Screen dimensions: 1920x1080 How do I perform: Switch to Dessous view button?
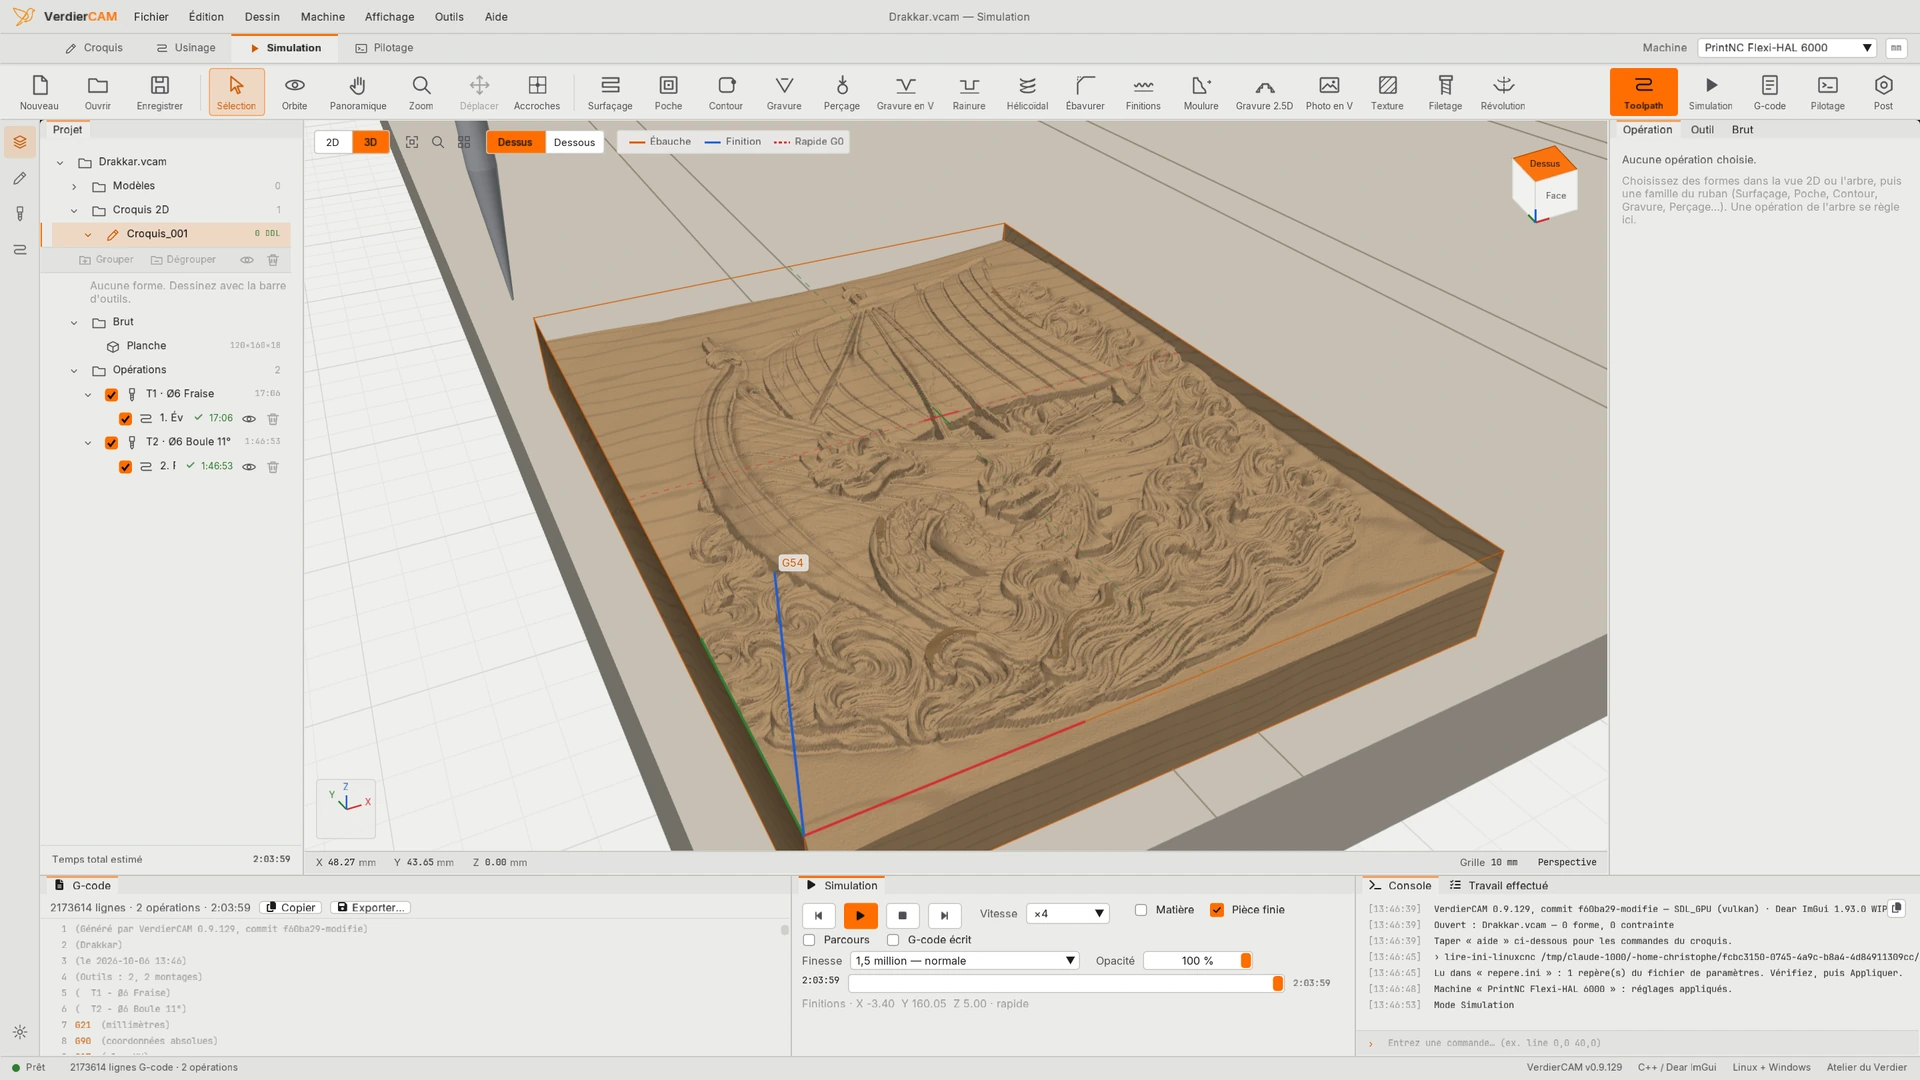(574, 142)
